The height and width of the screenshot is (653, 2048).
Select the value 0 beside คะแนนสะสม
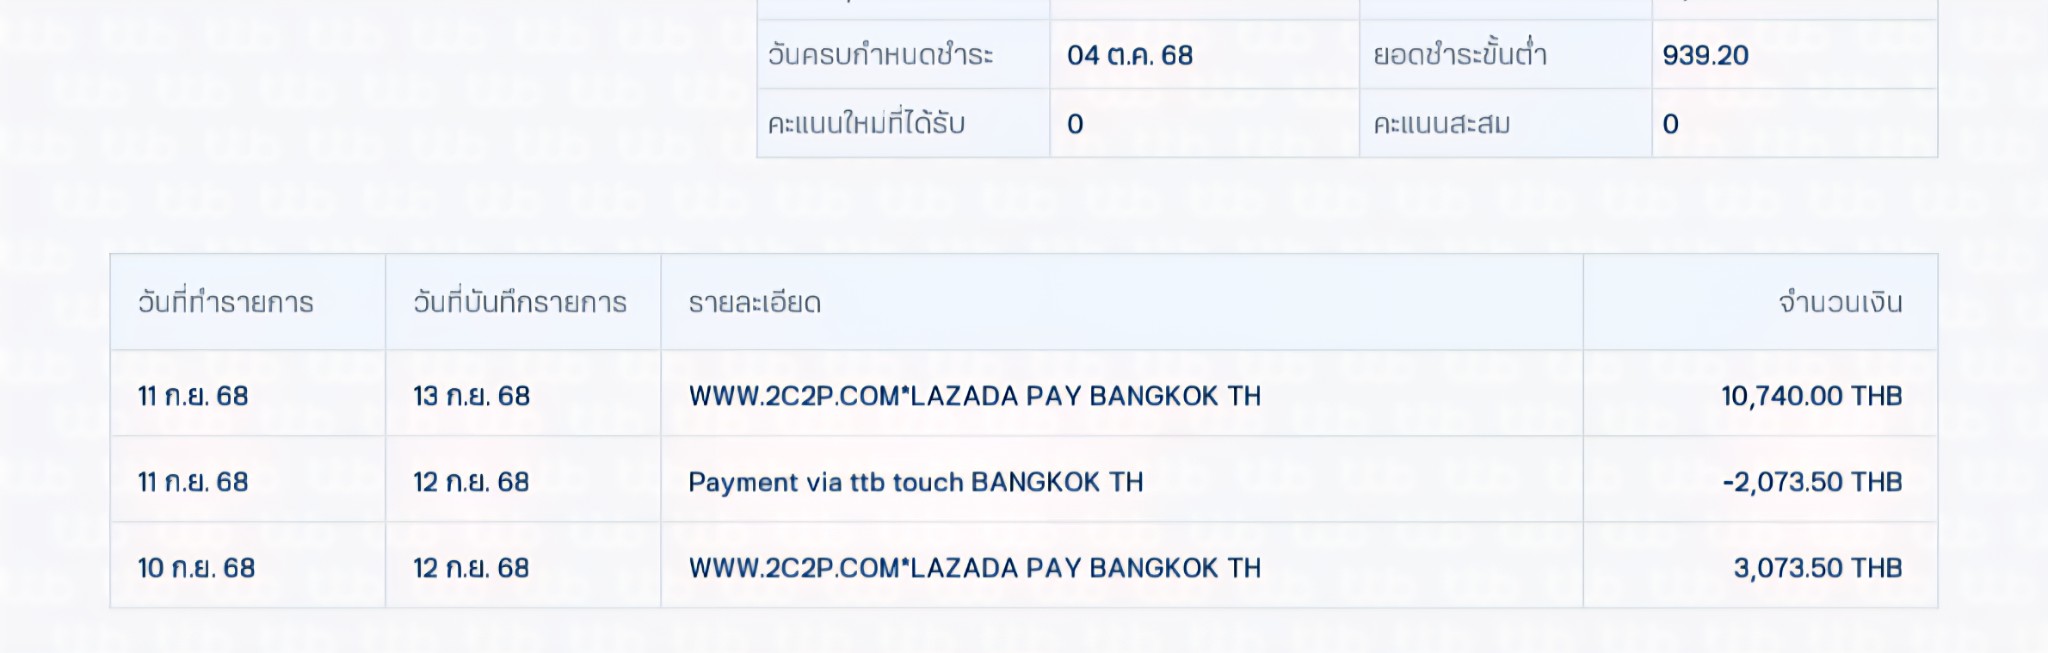(x=1670, y=124)
